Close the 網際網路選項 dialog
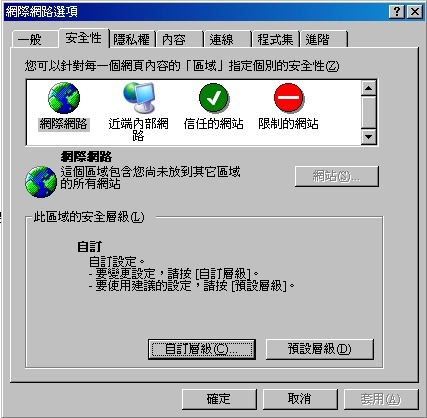The width and height of the screenshot is (427, 418). tap(415, 12)
